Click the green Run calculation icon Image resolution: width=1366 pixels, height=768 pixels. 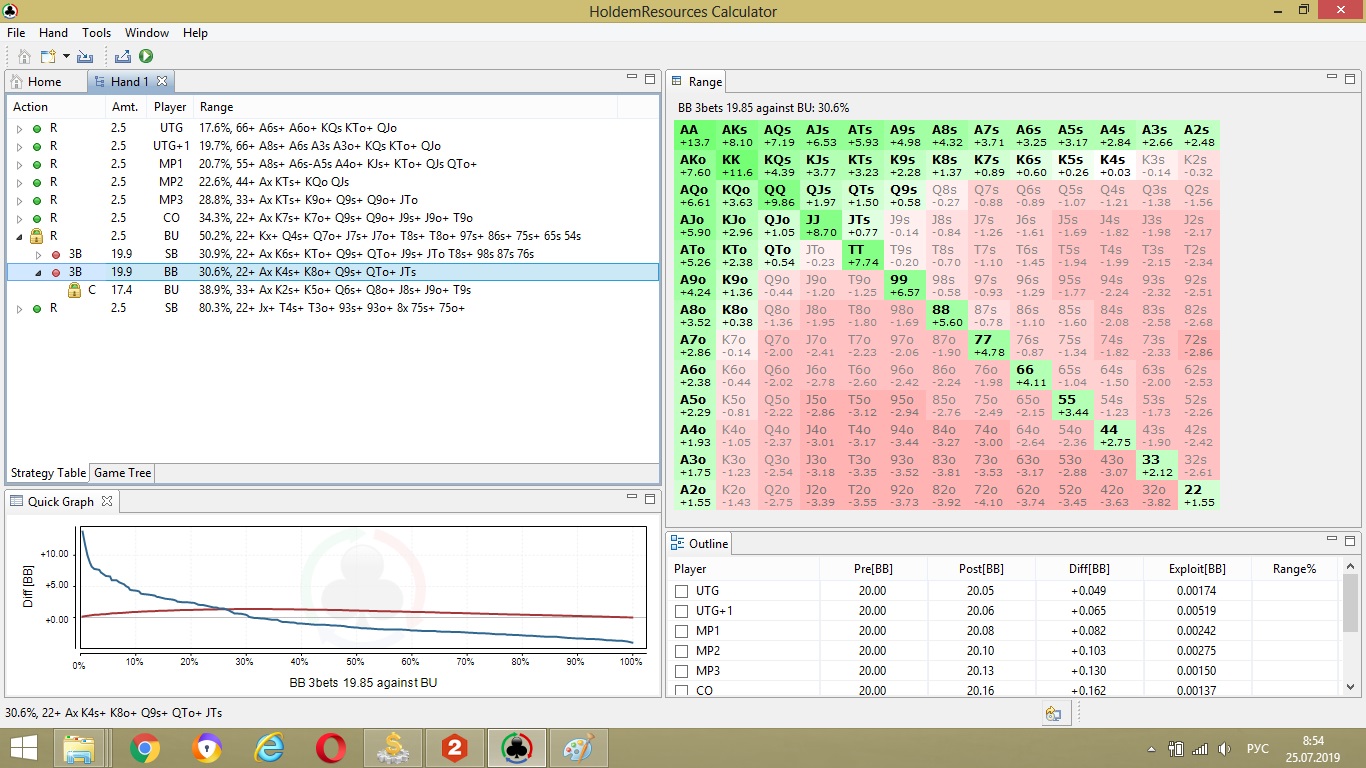(x=146, y=57)
